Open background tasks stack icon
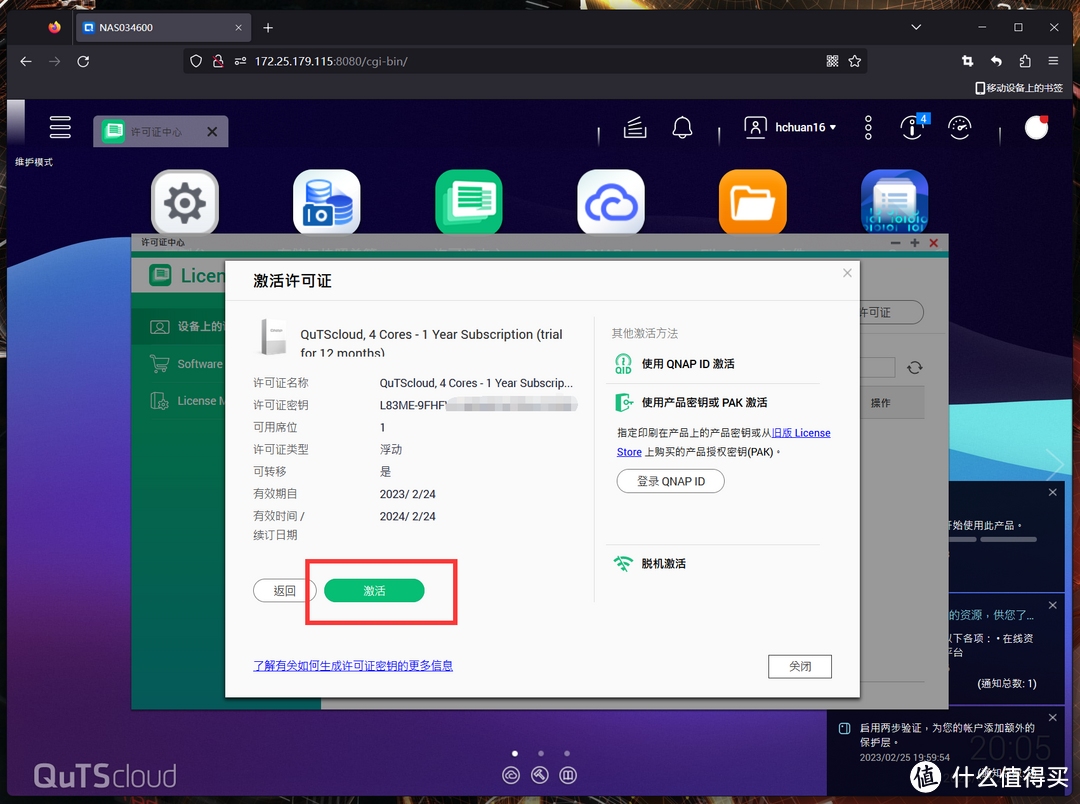This screenshot has width=1080, height=804. (x=634, y=127)
